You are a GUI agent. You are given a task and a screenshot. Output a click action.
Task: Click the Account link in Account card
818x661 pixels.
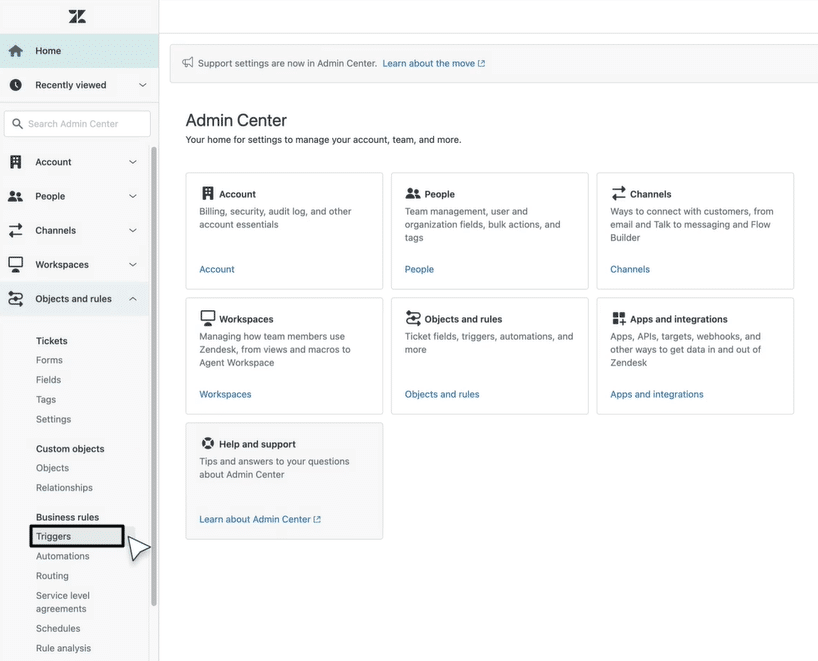[217, 269]
